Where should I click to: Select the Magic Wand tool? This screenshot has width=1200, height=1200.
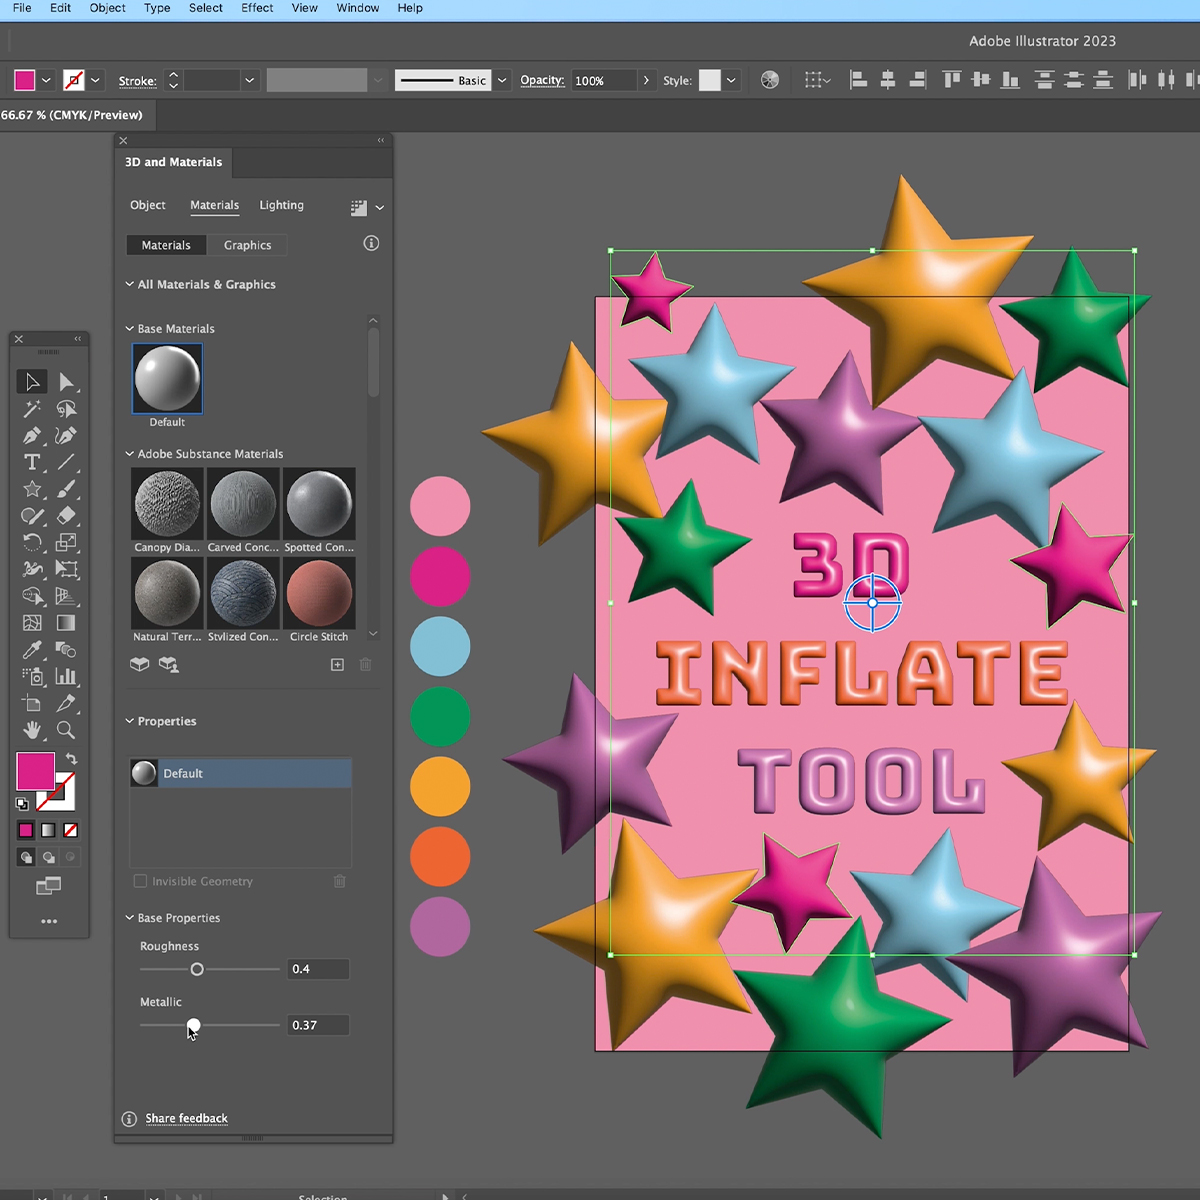(x=32, y=409)
